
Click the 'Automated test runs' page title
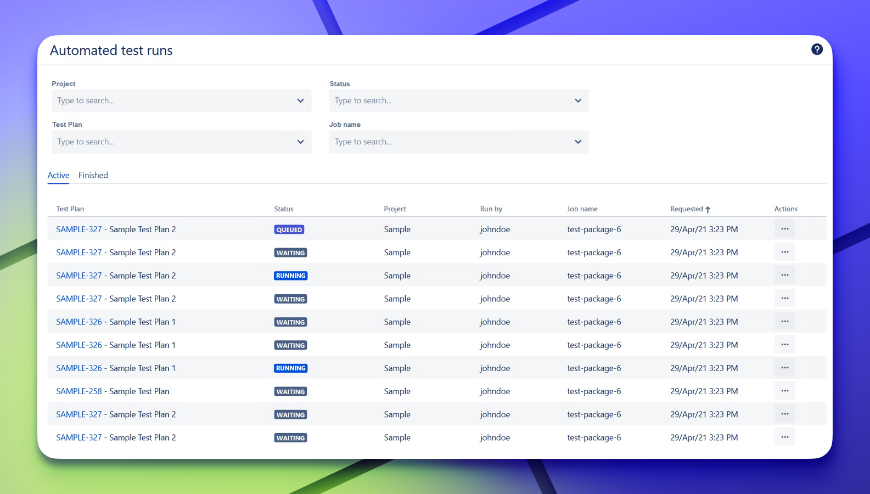click(x=111, y=51)
